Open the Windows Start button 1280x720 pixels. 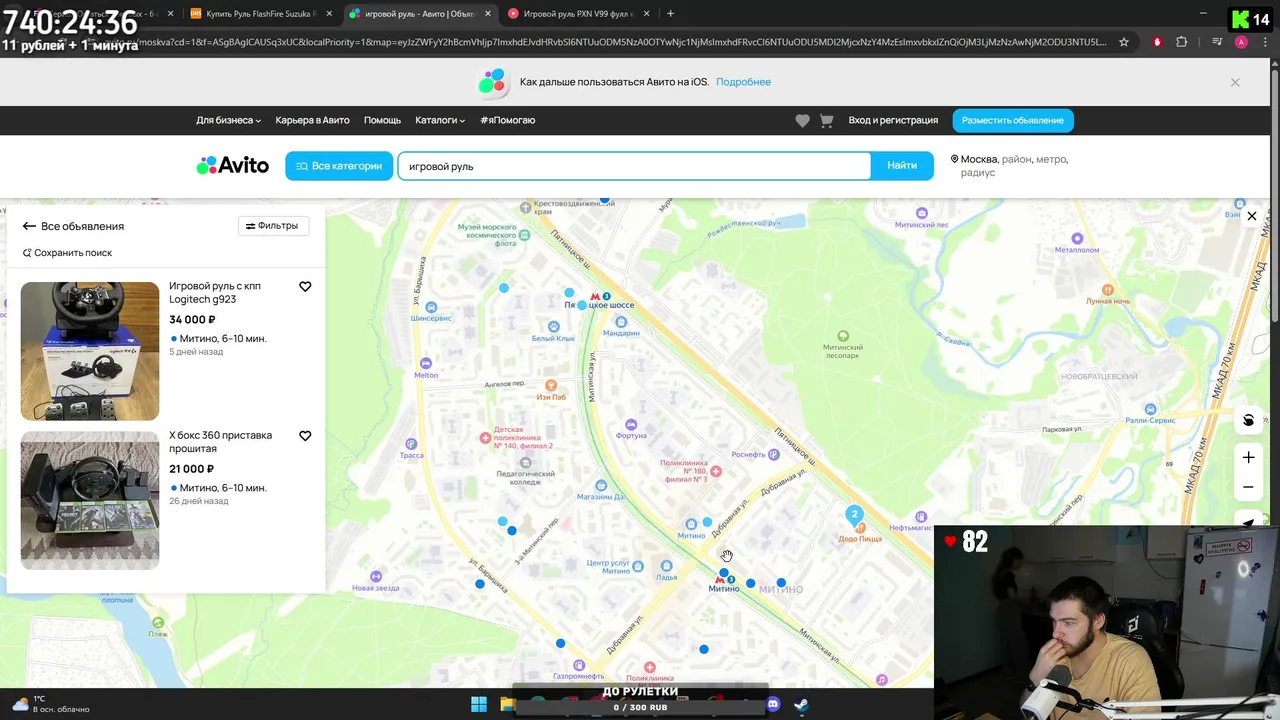click(x=479, y=704)
